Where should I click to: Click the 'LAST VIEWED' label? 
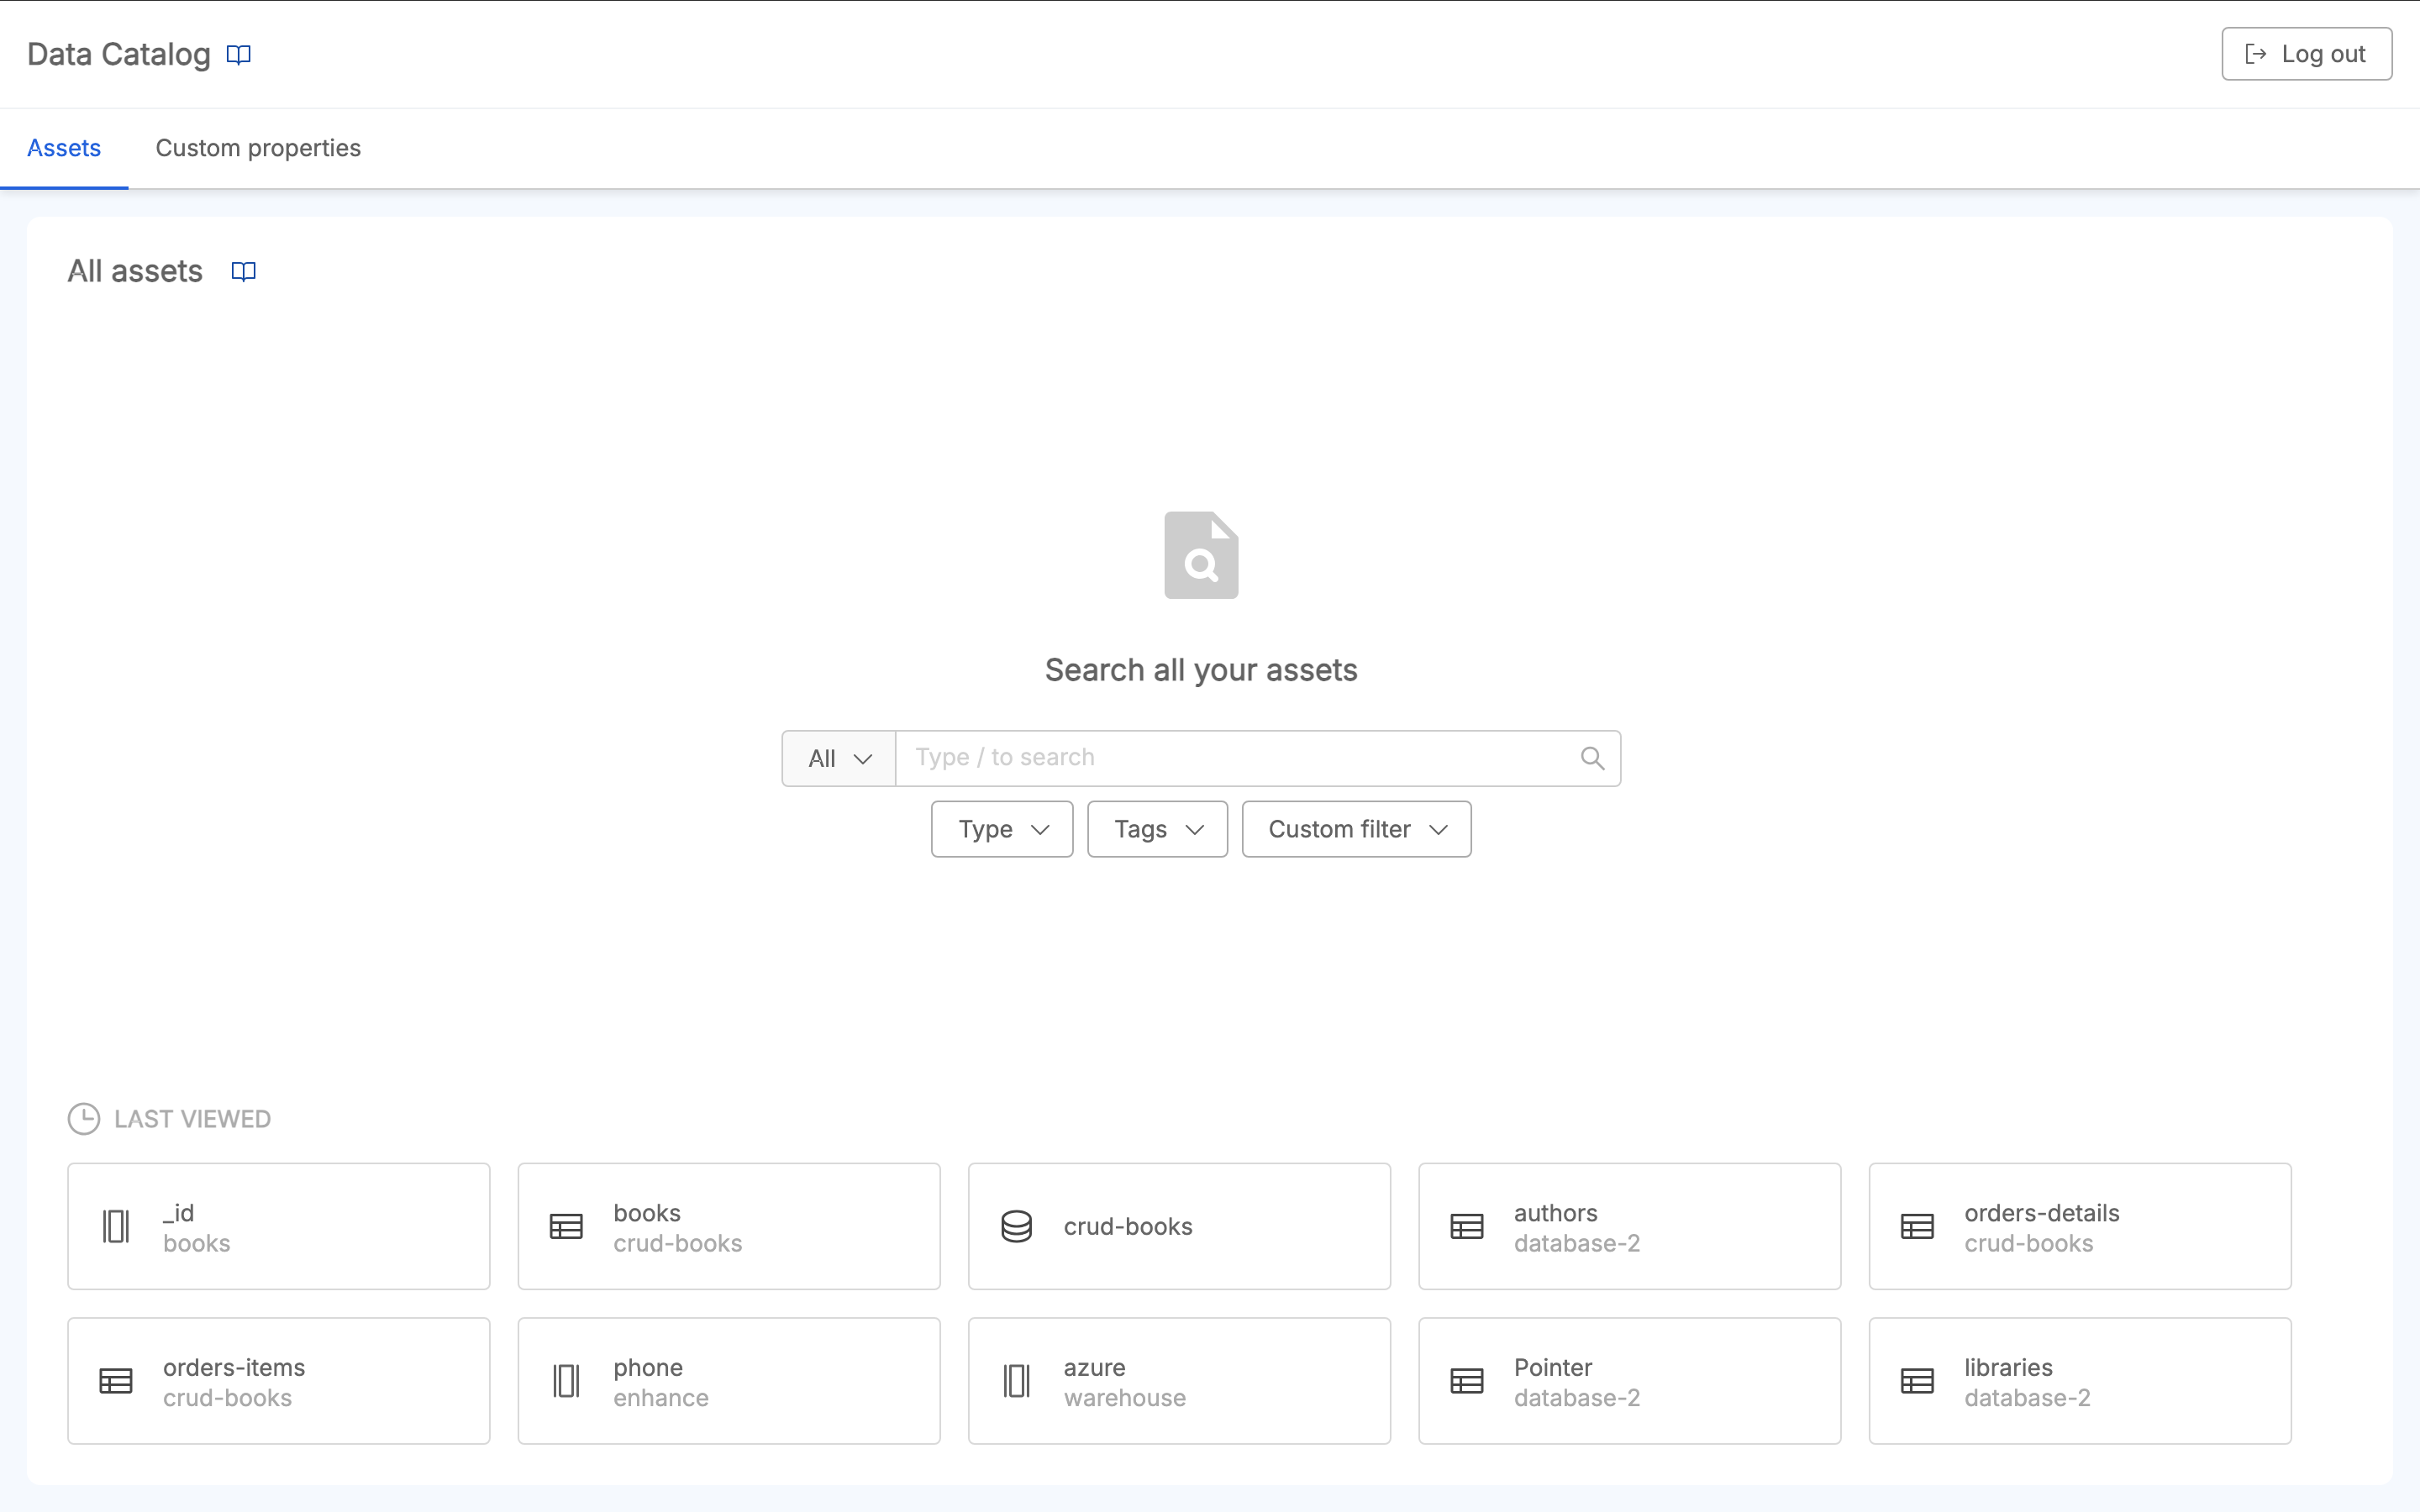click(192, 1119)
